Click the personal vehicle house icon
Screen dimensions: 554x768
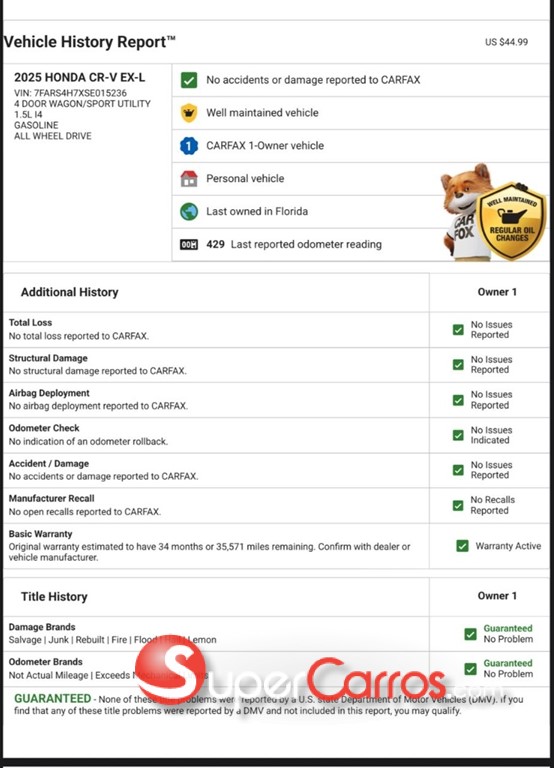click(189, 178)
